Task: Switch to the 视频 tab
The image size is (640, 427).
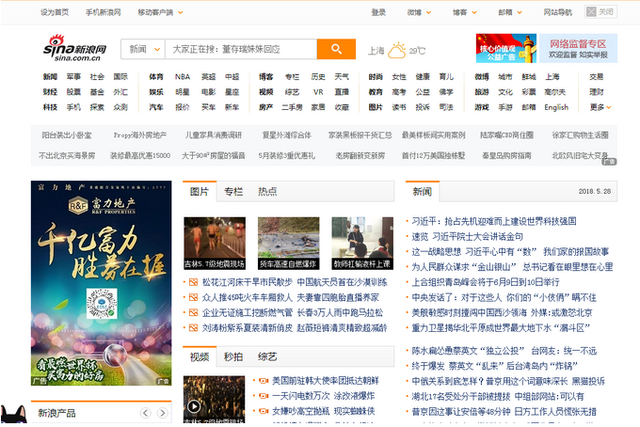Action: (199, 357)
